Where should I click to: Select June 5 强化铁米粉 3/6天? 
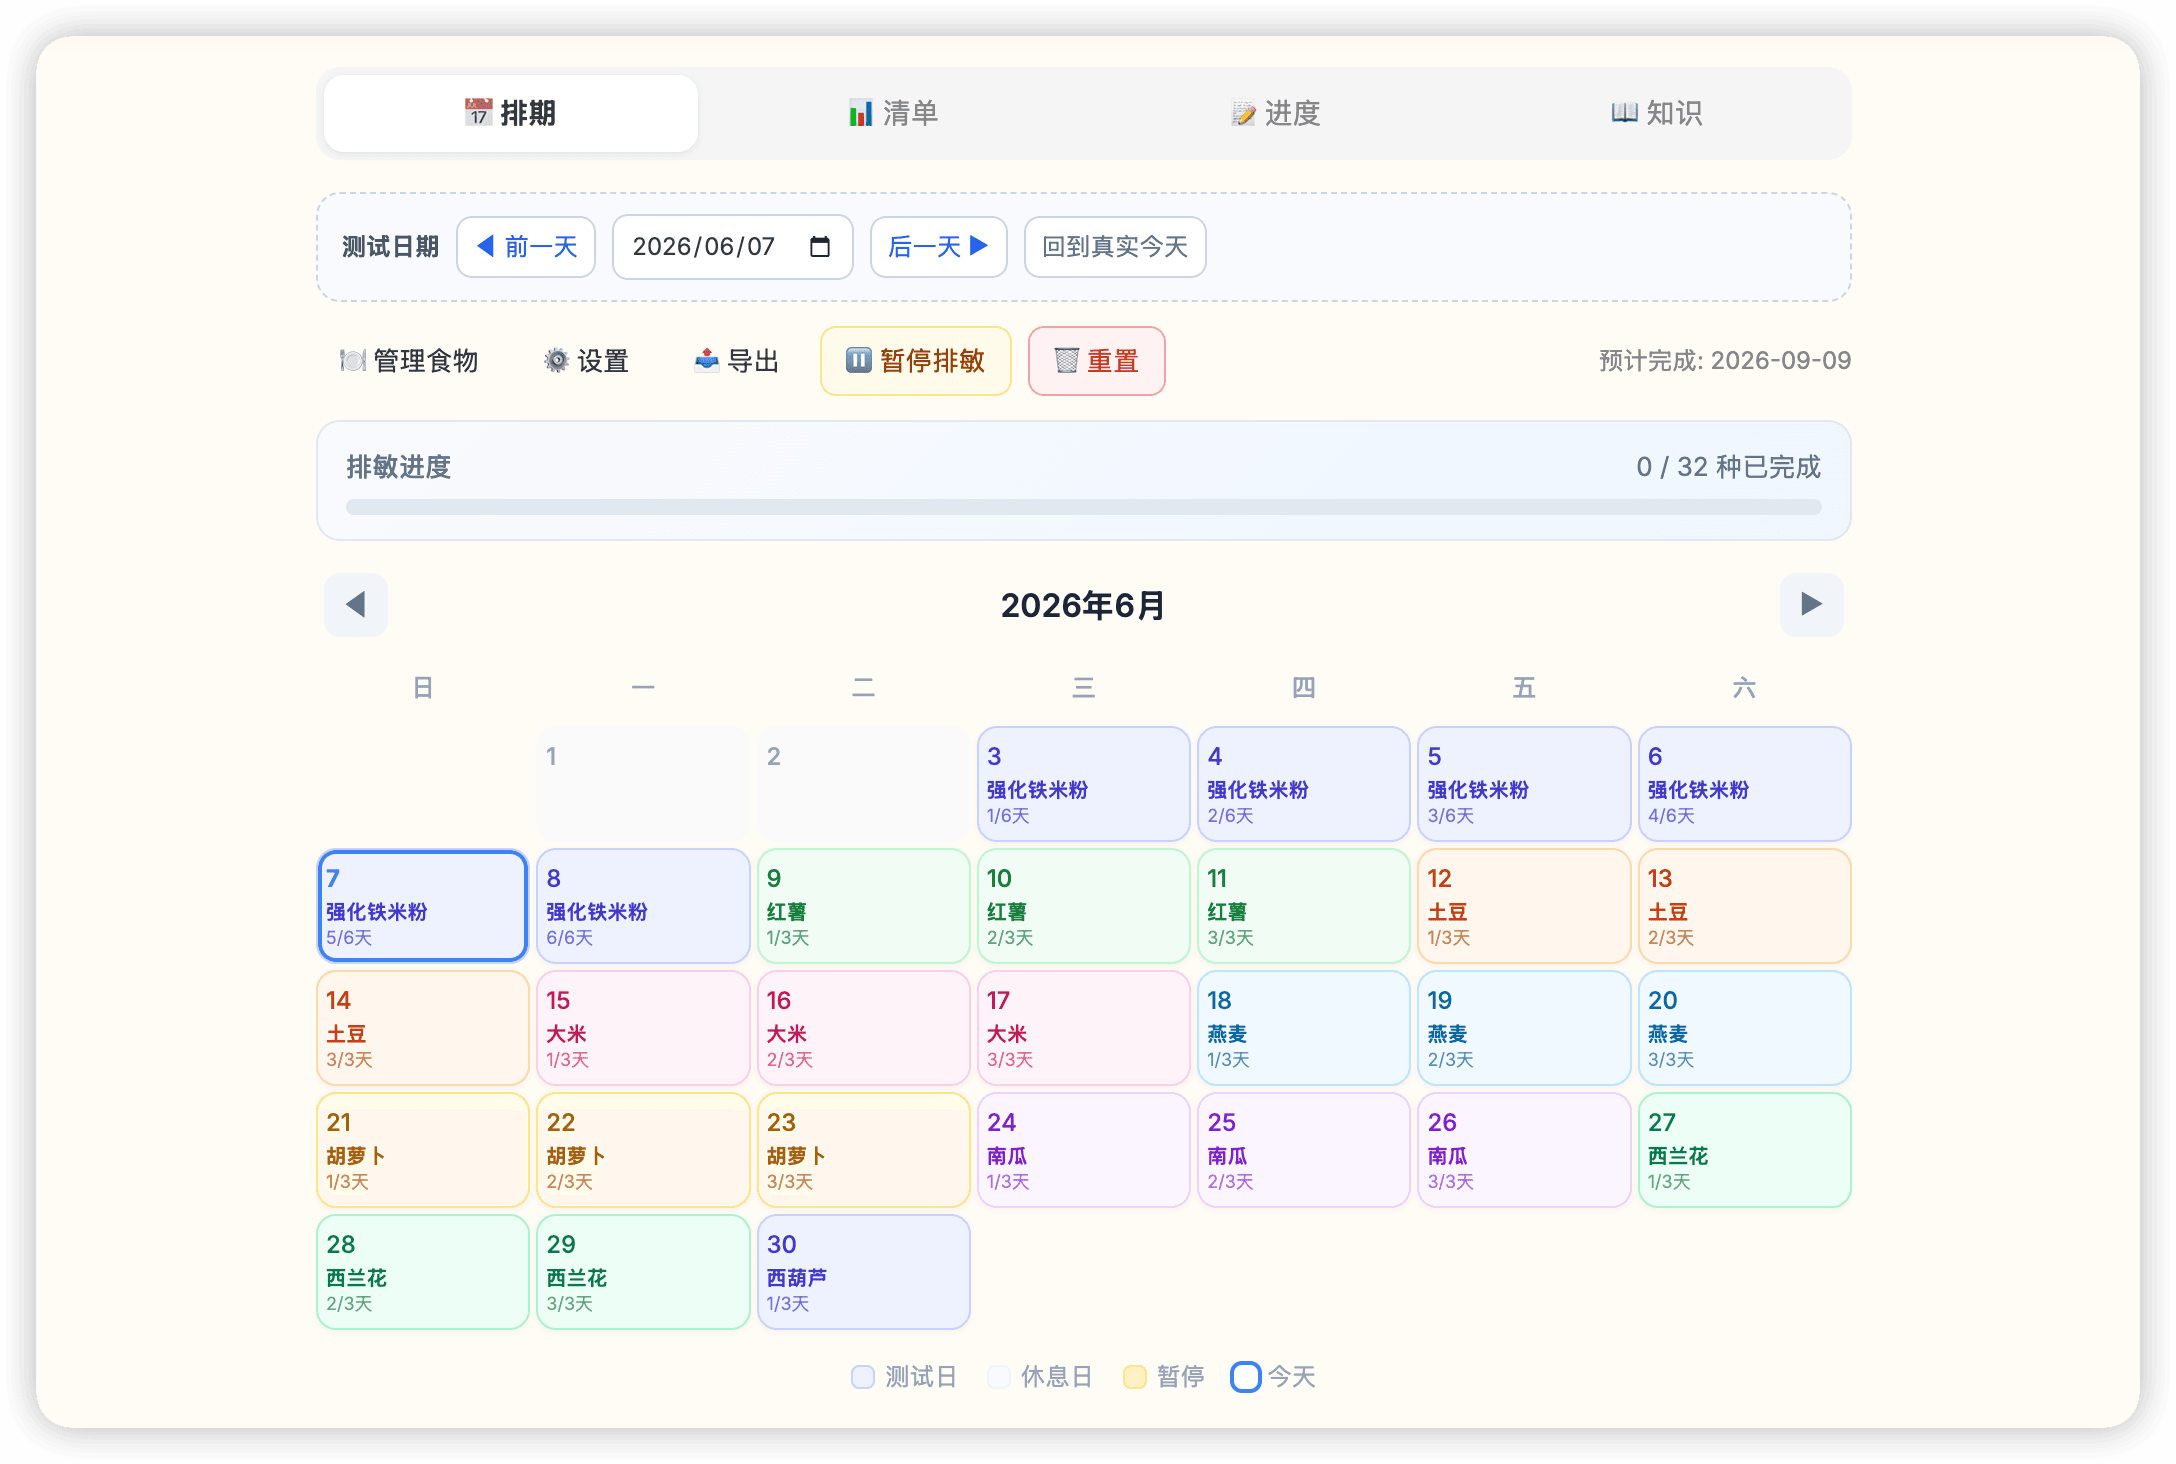[x=1524, y=784]
